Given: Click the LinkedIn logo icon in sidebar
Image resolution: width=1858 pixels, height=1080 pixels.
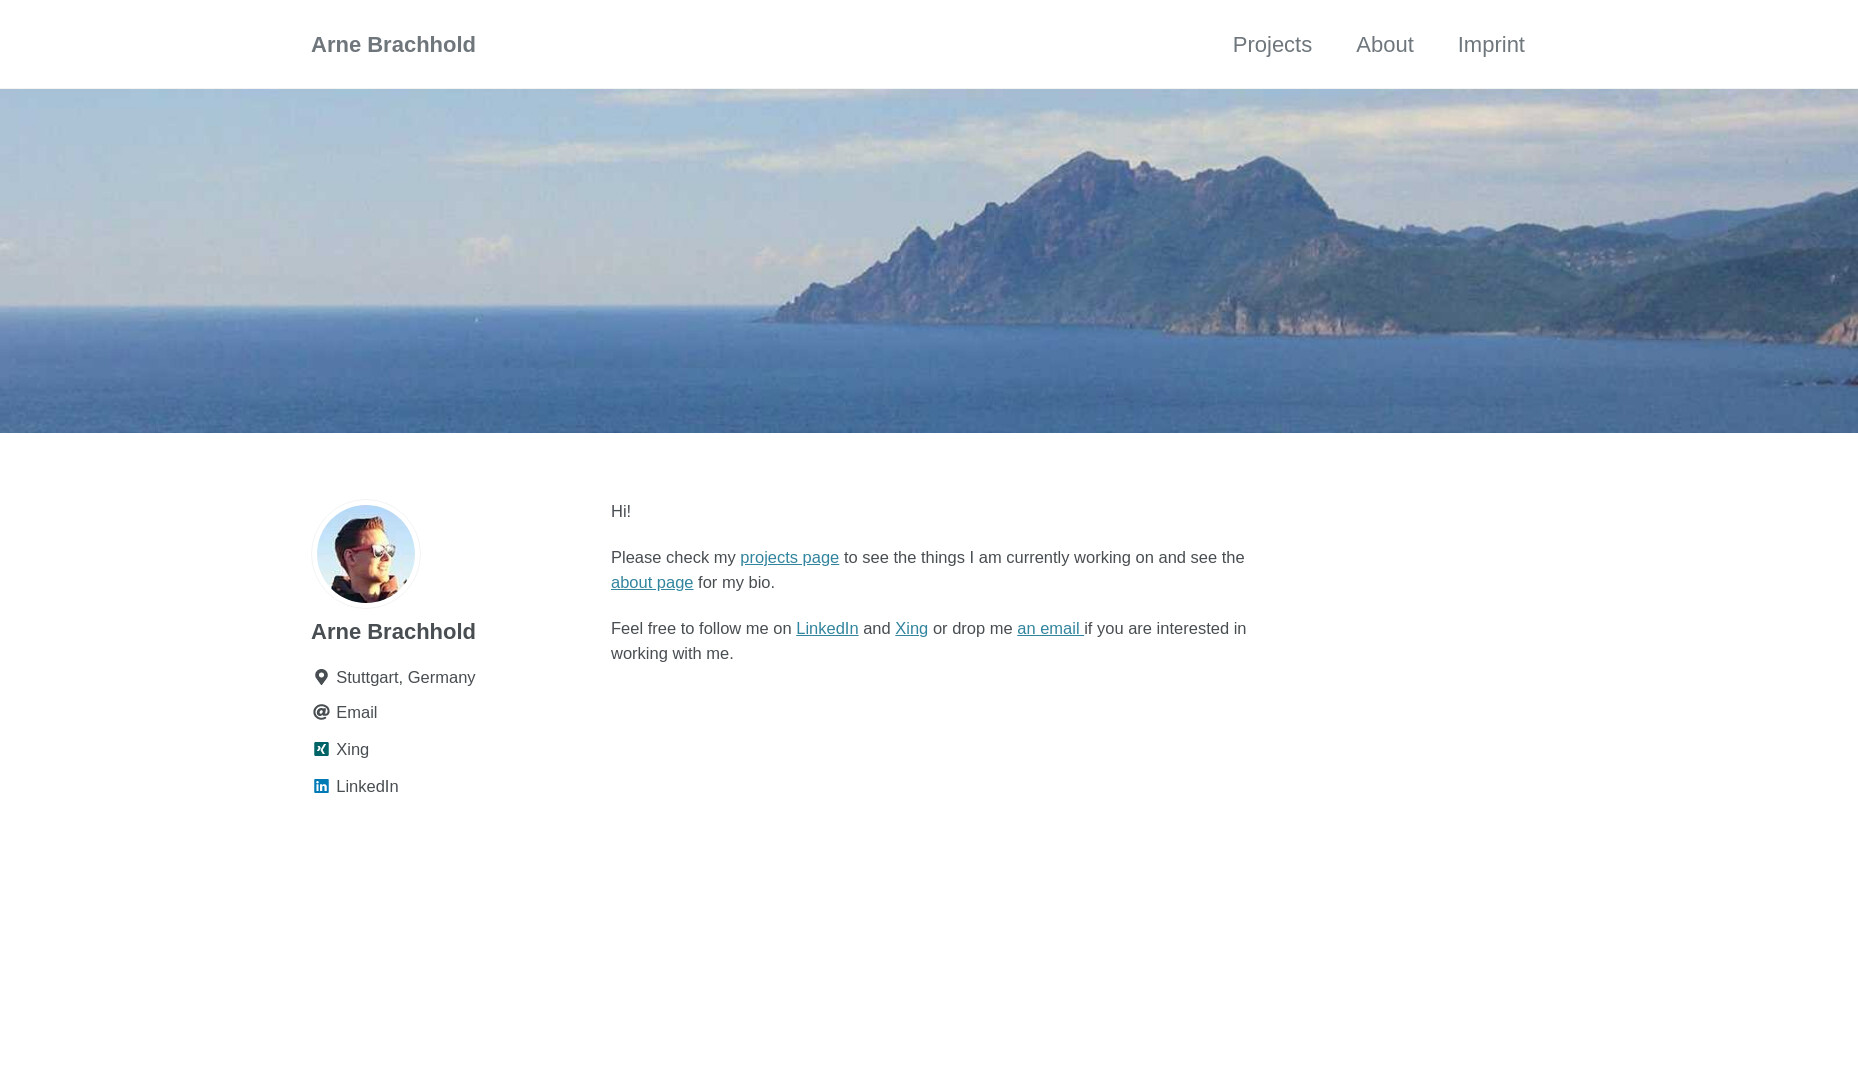Looking at the screenshot, I should click(x=321, y=786).
